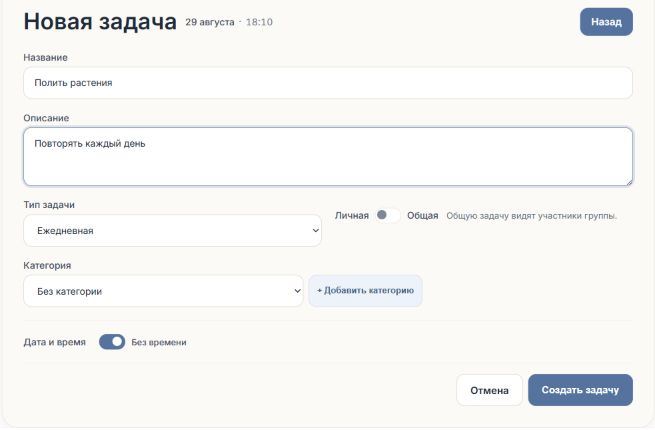Image resolution: width=655 pixels, height=430 pixels.
Task: Select the Личная label
Action: tap(352, 216)
